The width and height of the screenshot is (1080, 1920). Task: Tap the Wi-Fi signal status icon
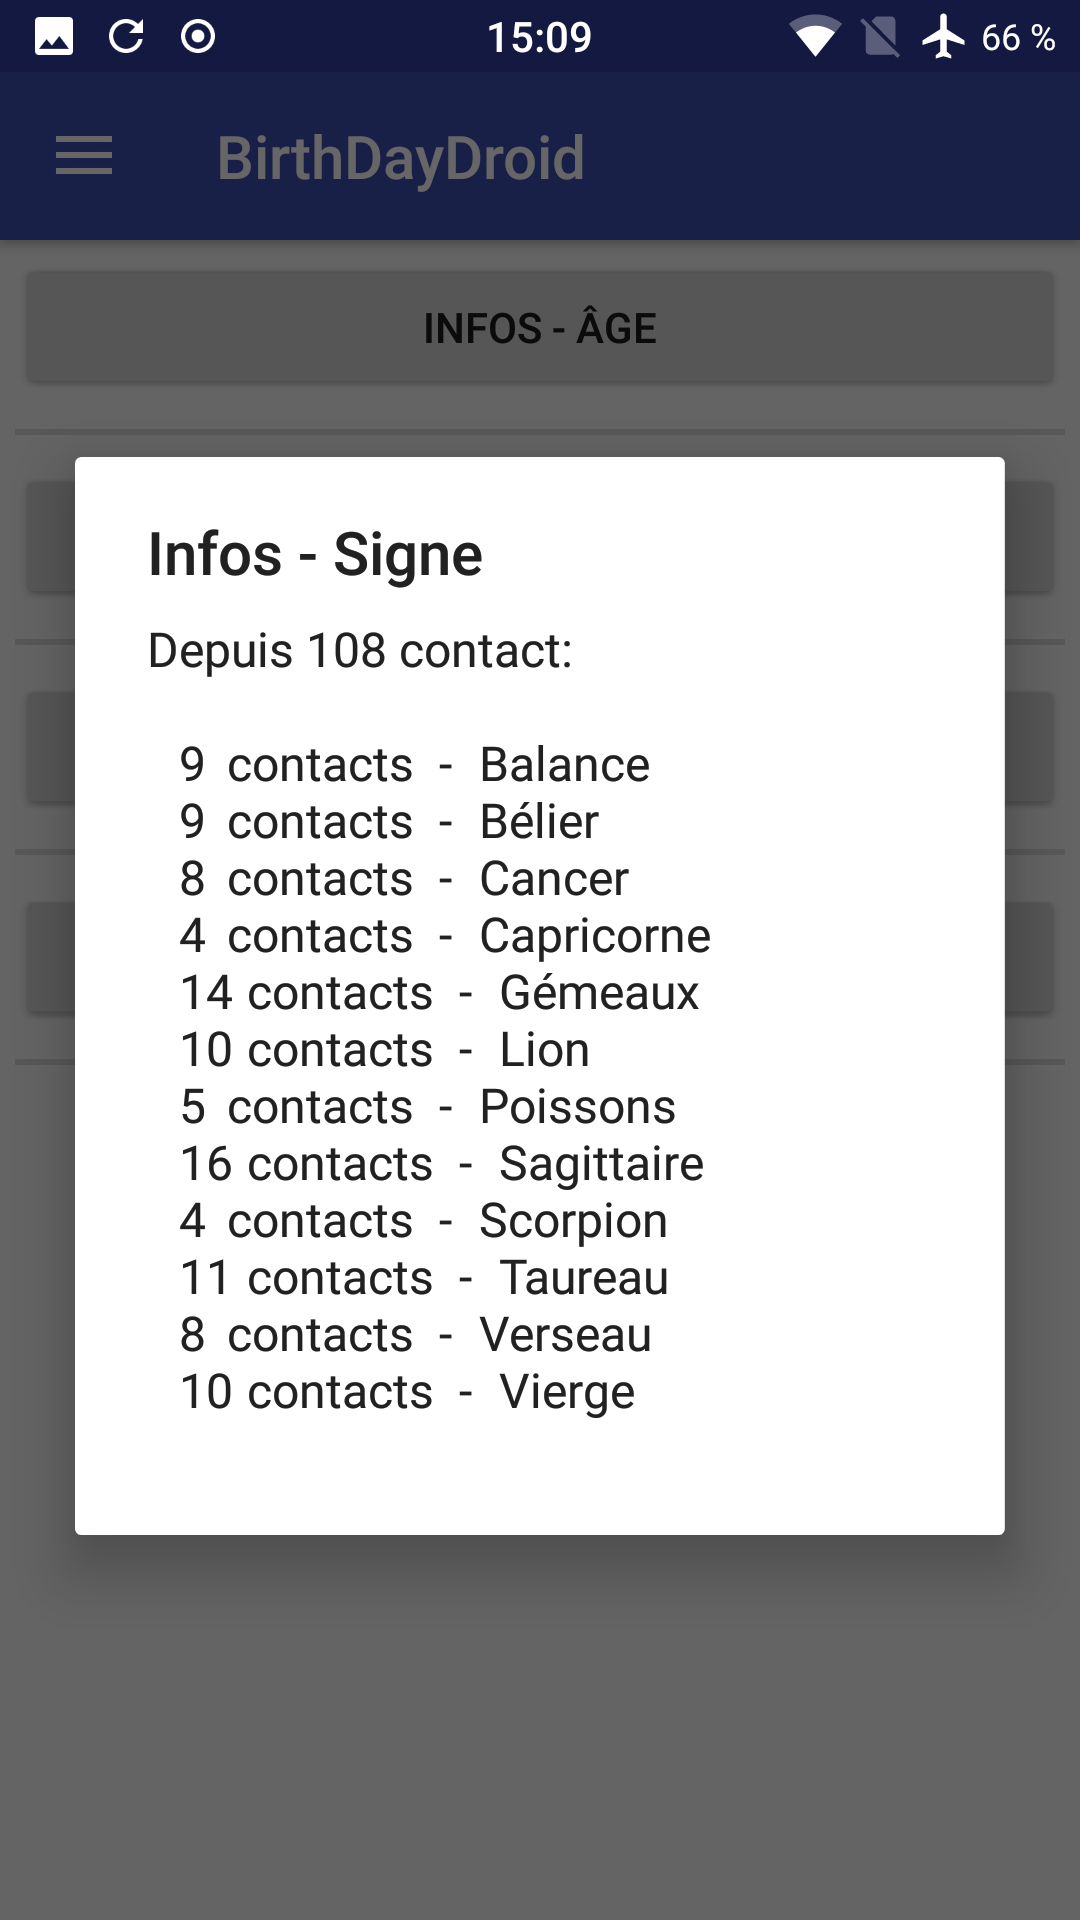point(815,38)
